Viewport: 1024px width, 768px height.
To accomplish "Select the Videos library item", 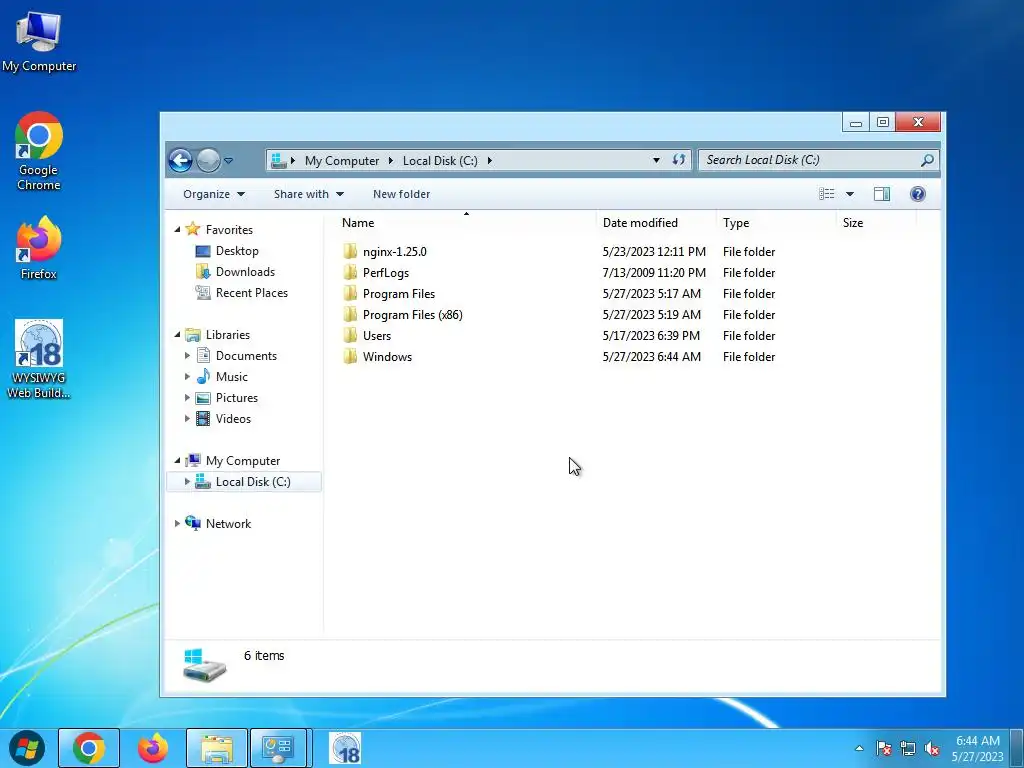I will (233, 419).
